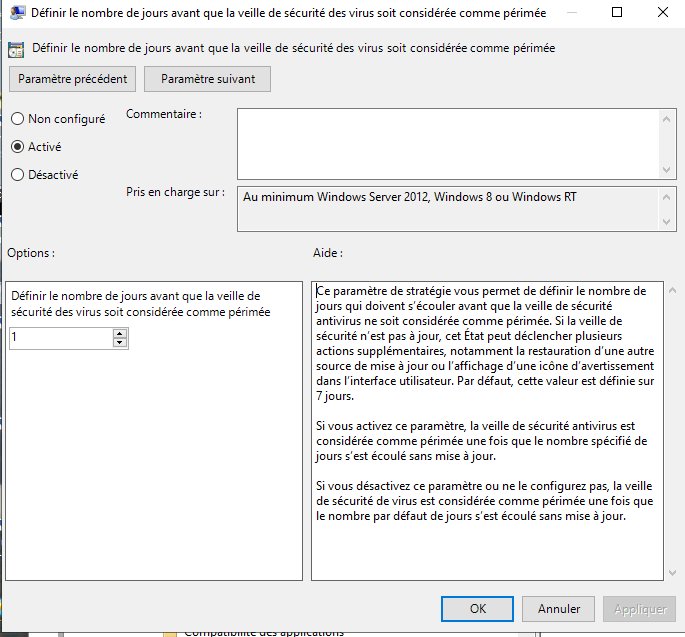The width and height of the screenshot is (685, 637).
Task: Go to Paramètre suivant
Action: pos(208,78)
